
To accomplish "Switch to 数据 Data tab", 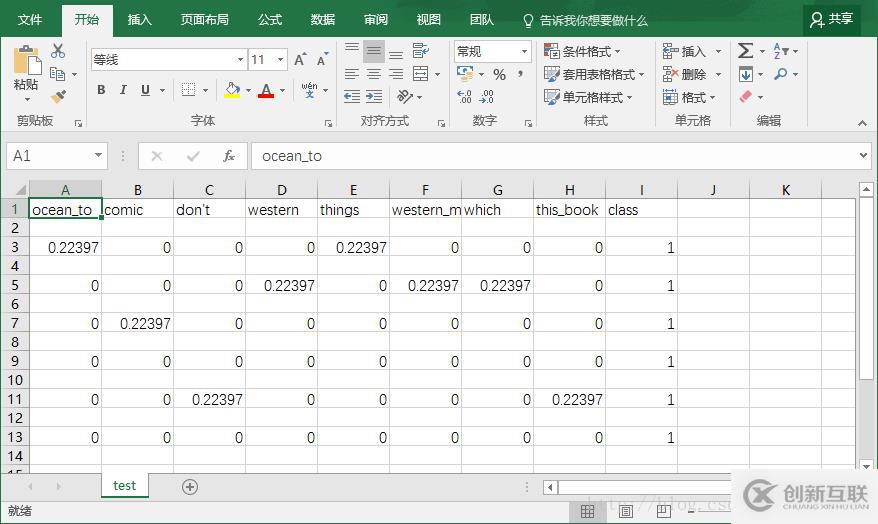I will [x=323, y=20].
